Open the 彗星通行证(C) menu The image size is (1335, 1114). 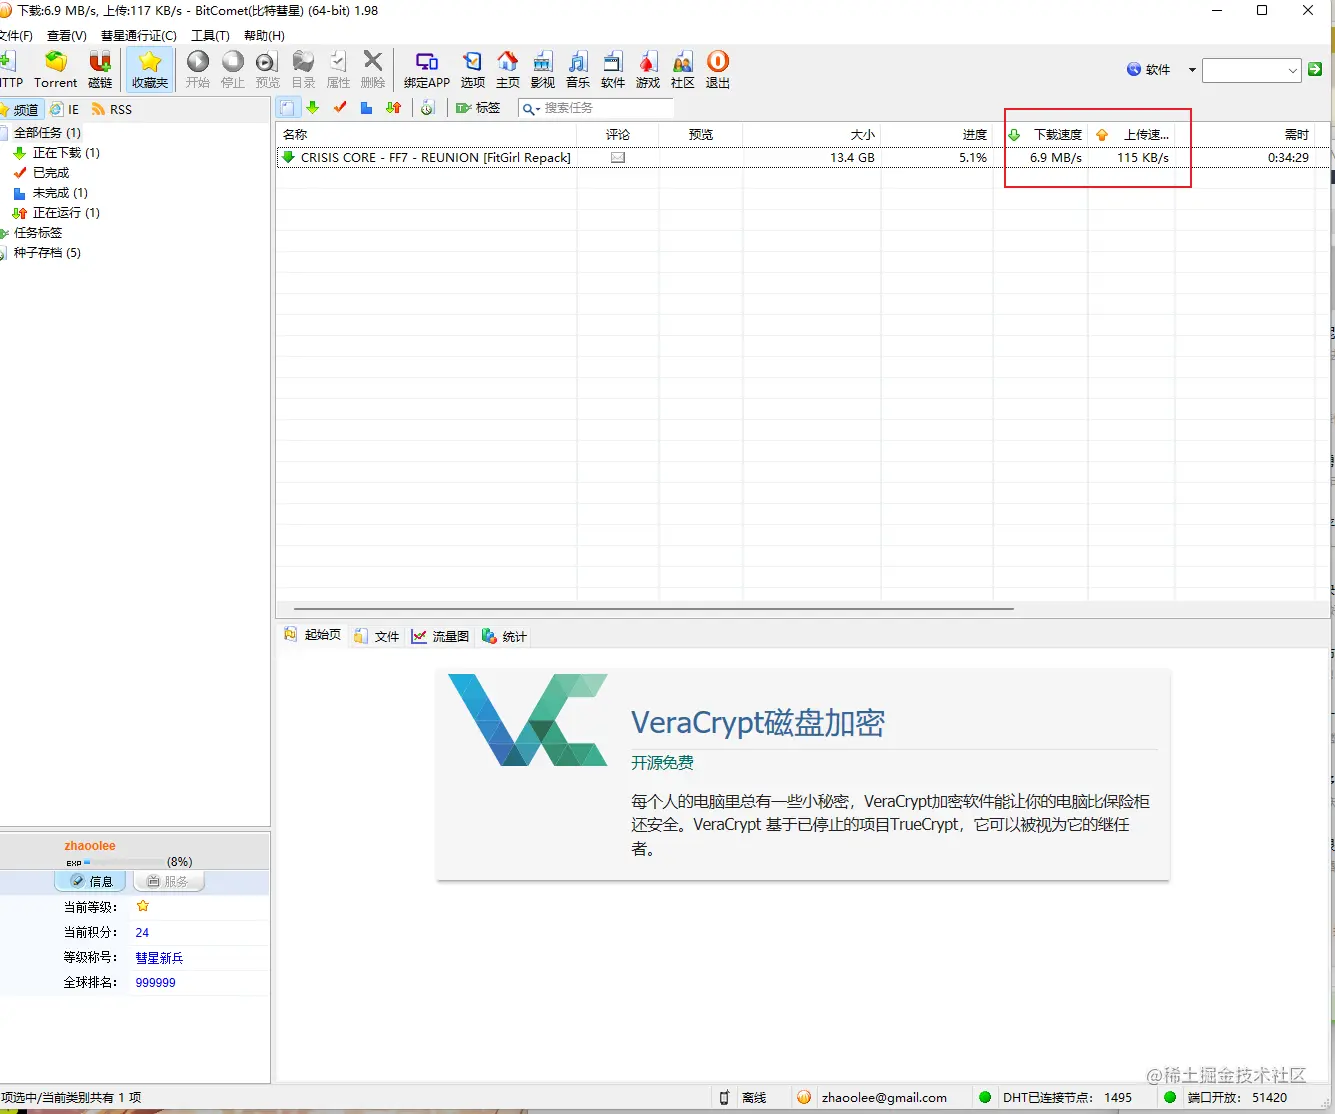(x=139, y=36)
